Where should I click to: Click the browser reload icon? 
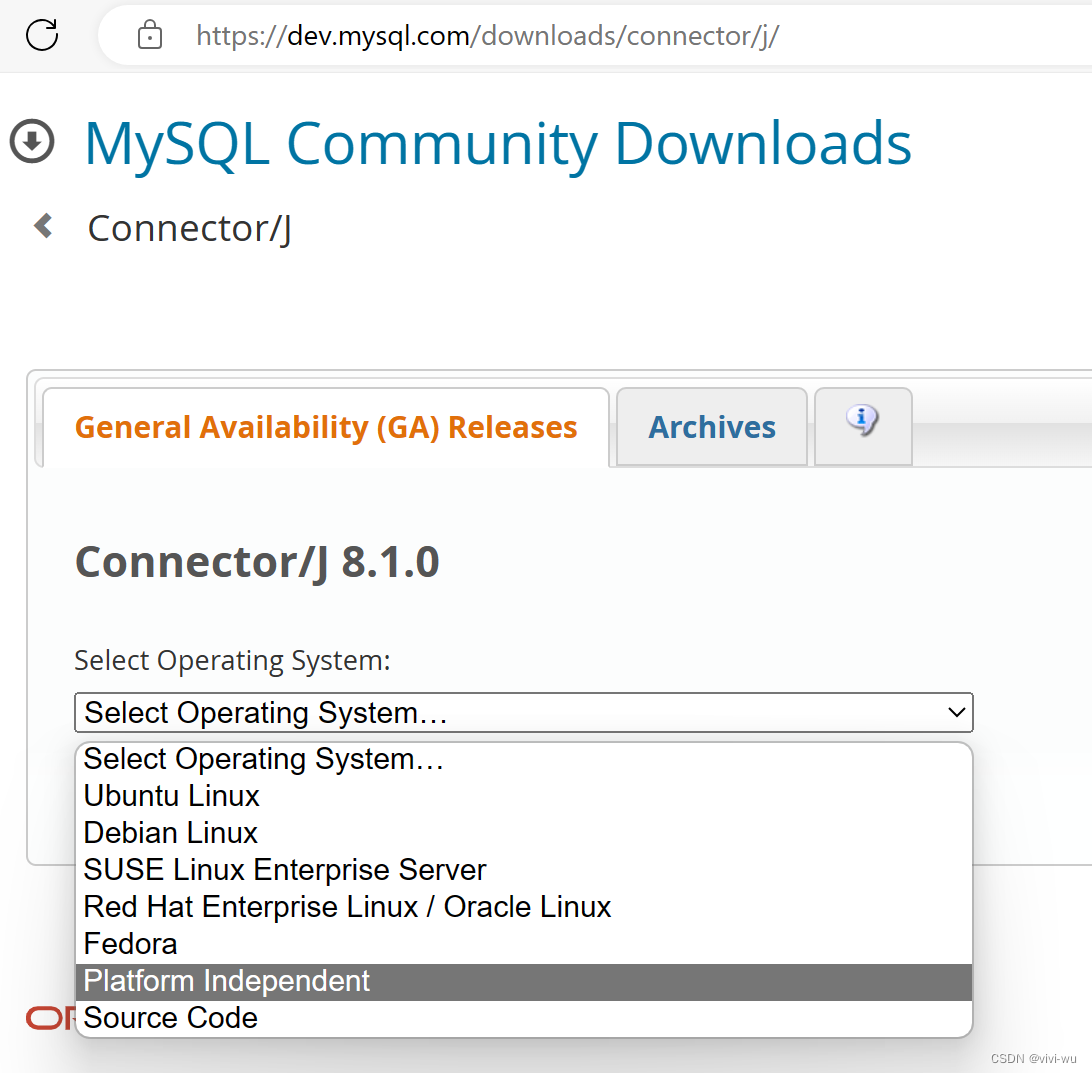[x=42, y=35]
